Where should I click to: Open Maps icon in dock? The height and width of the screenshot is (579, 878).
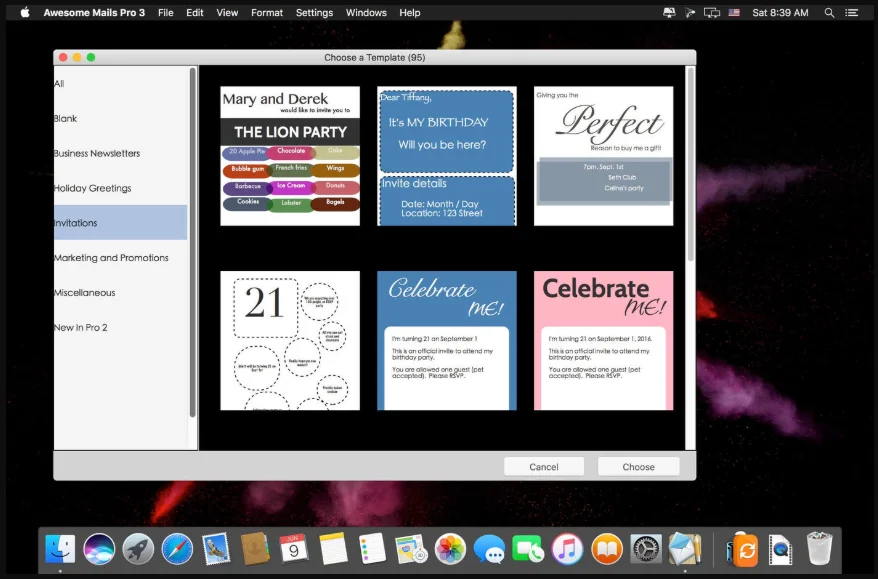pos(411,549)
